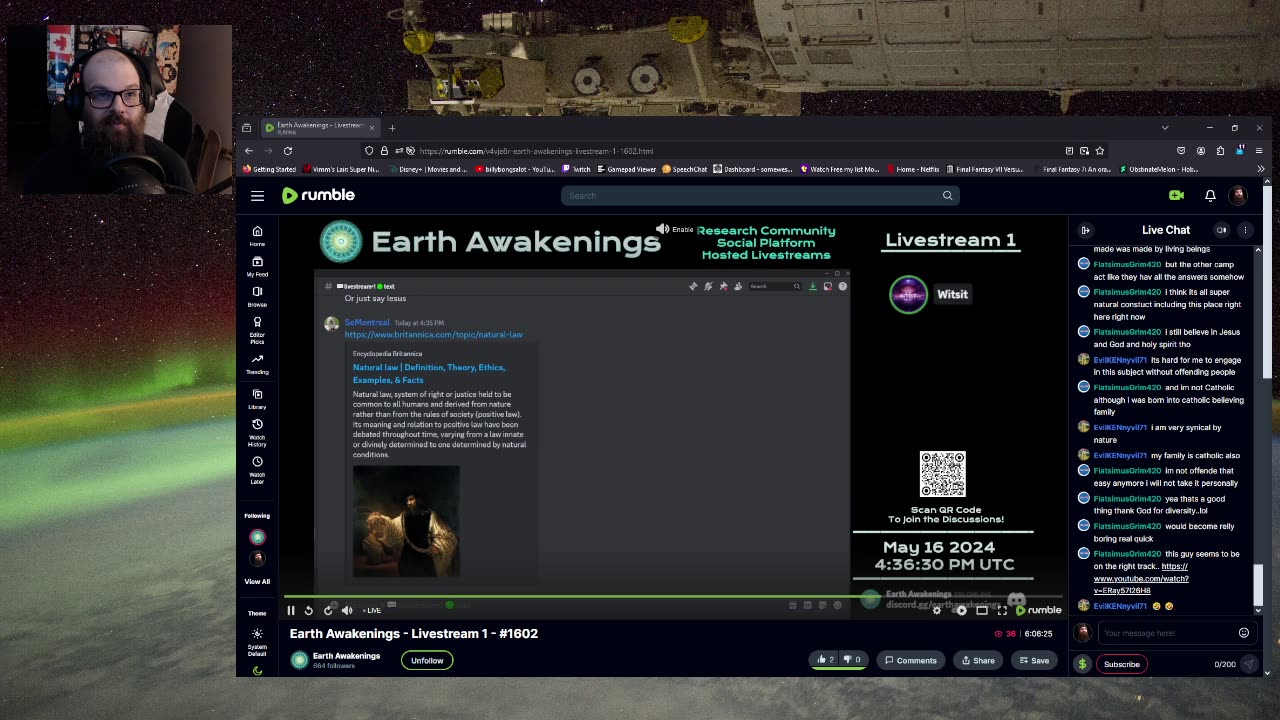The height and width of the screenshot is (720, 1280).
Task: Open video player settings gear
Action: pyautogui.click(x=937, y=610)
